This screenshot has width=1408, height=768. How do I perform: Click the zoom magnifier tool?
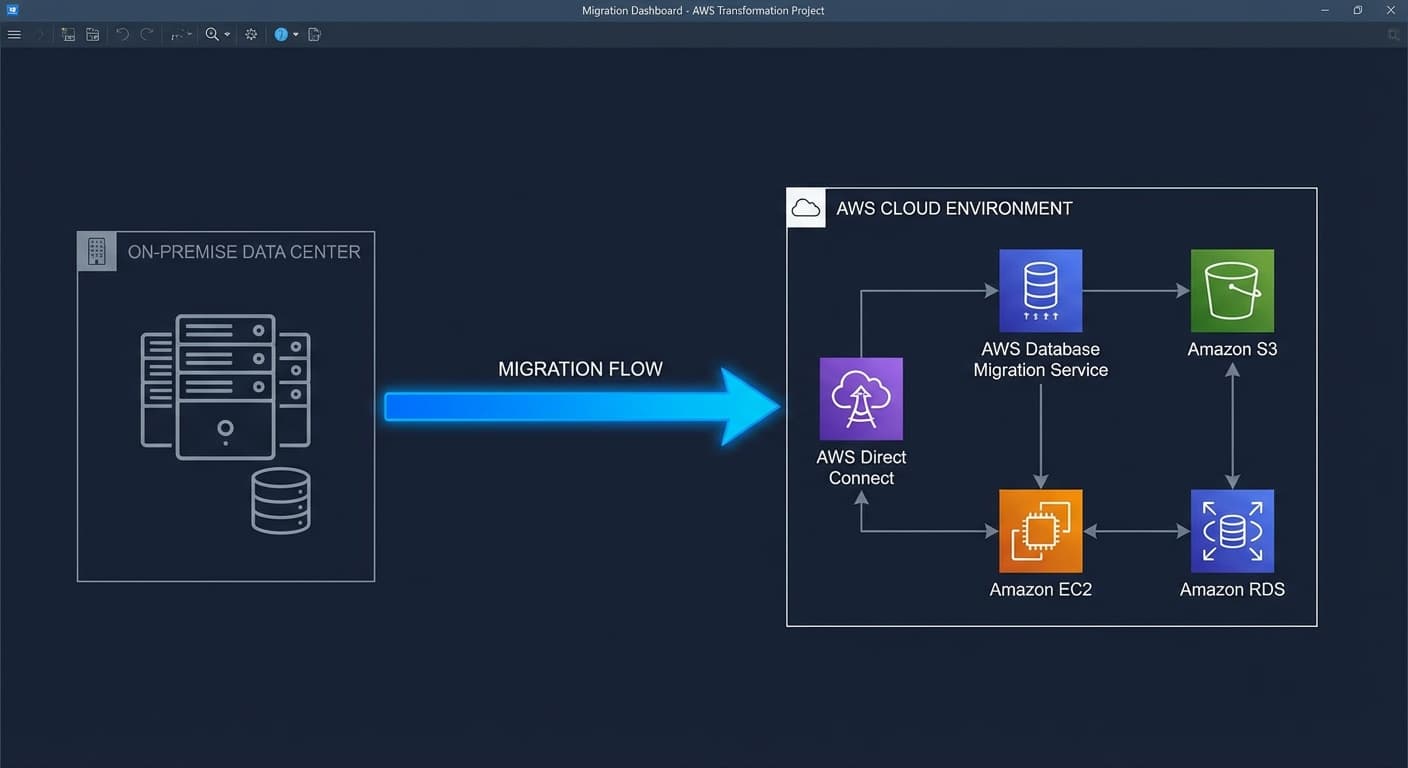pyautogui.click(x=212, y=34)
